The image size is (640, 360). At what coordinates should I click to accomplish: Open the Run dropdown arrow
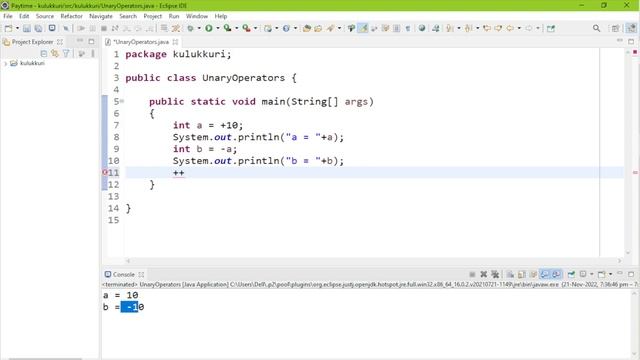tap(218, 28)
